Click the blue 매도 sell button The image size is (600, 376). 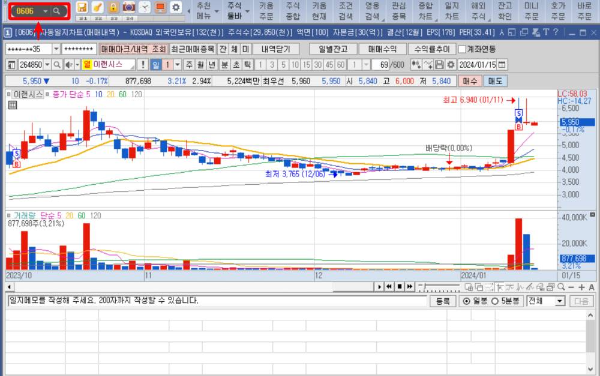(495, 81)
